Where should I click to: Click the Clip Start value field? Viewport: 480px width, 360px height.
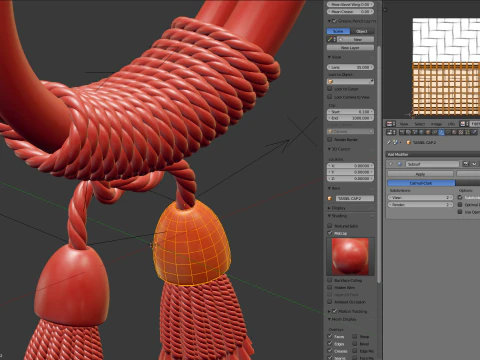350,112
